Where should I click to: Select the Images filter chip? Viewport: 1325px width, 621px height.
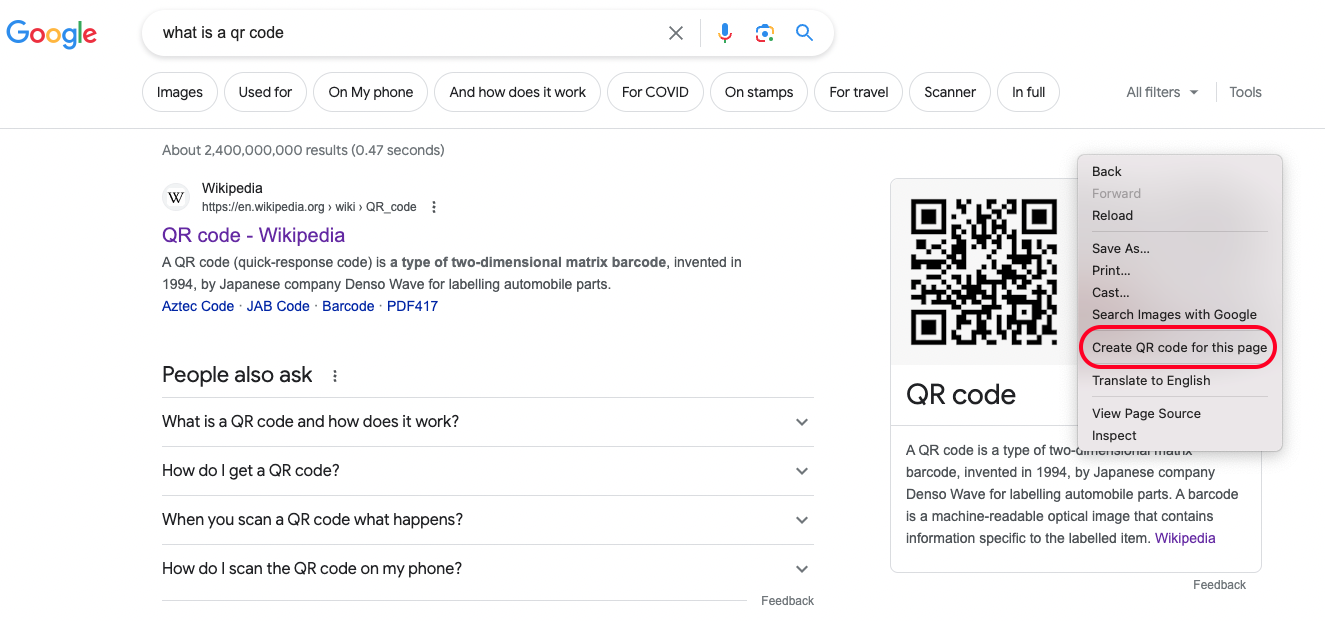coord(180,92)
